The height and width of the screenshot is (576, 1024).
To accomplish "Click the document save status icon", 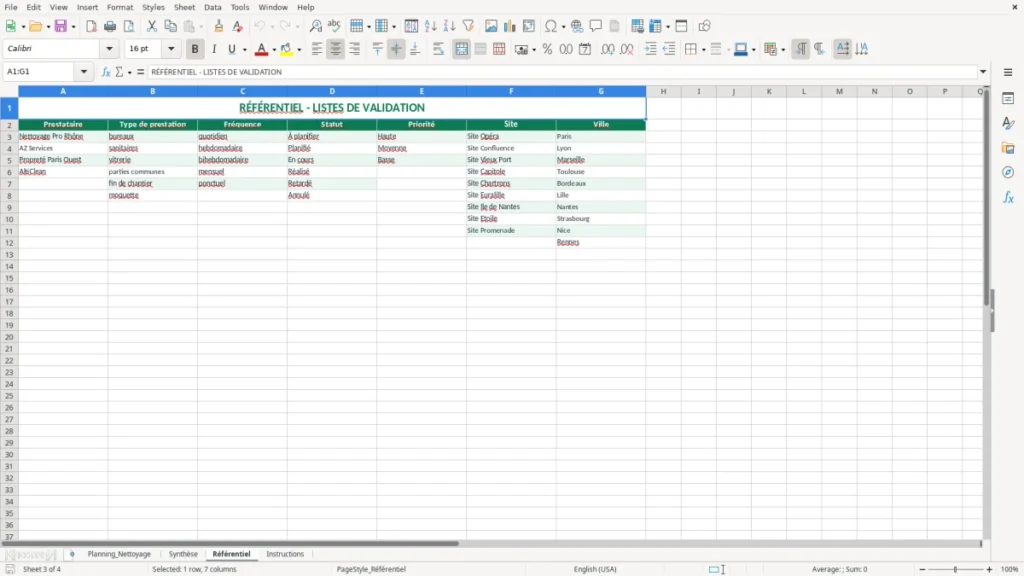I will (10, 569).
